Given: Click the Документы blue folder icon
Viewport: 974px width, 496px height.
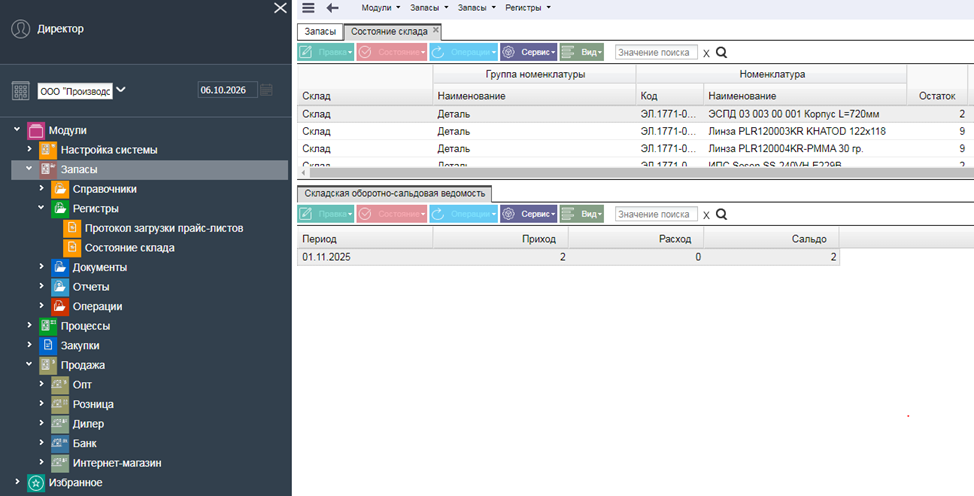Looking at the screenshot, I should pos(60,267).
